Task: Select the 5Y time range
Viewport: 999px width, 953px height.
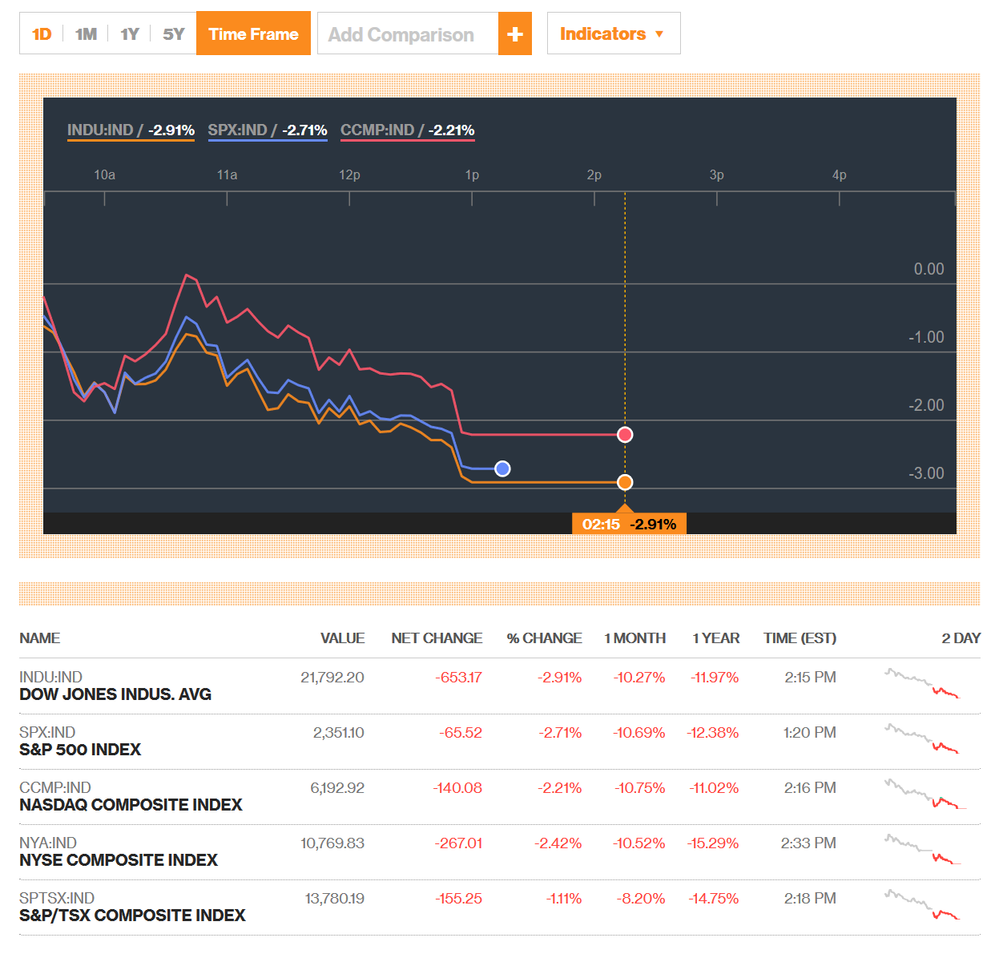Action: click(x=173, y=34)
